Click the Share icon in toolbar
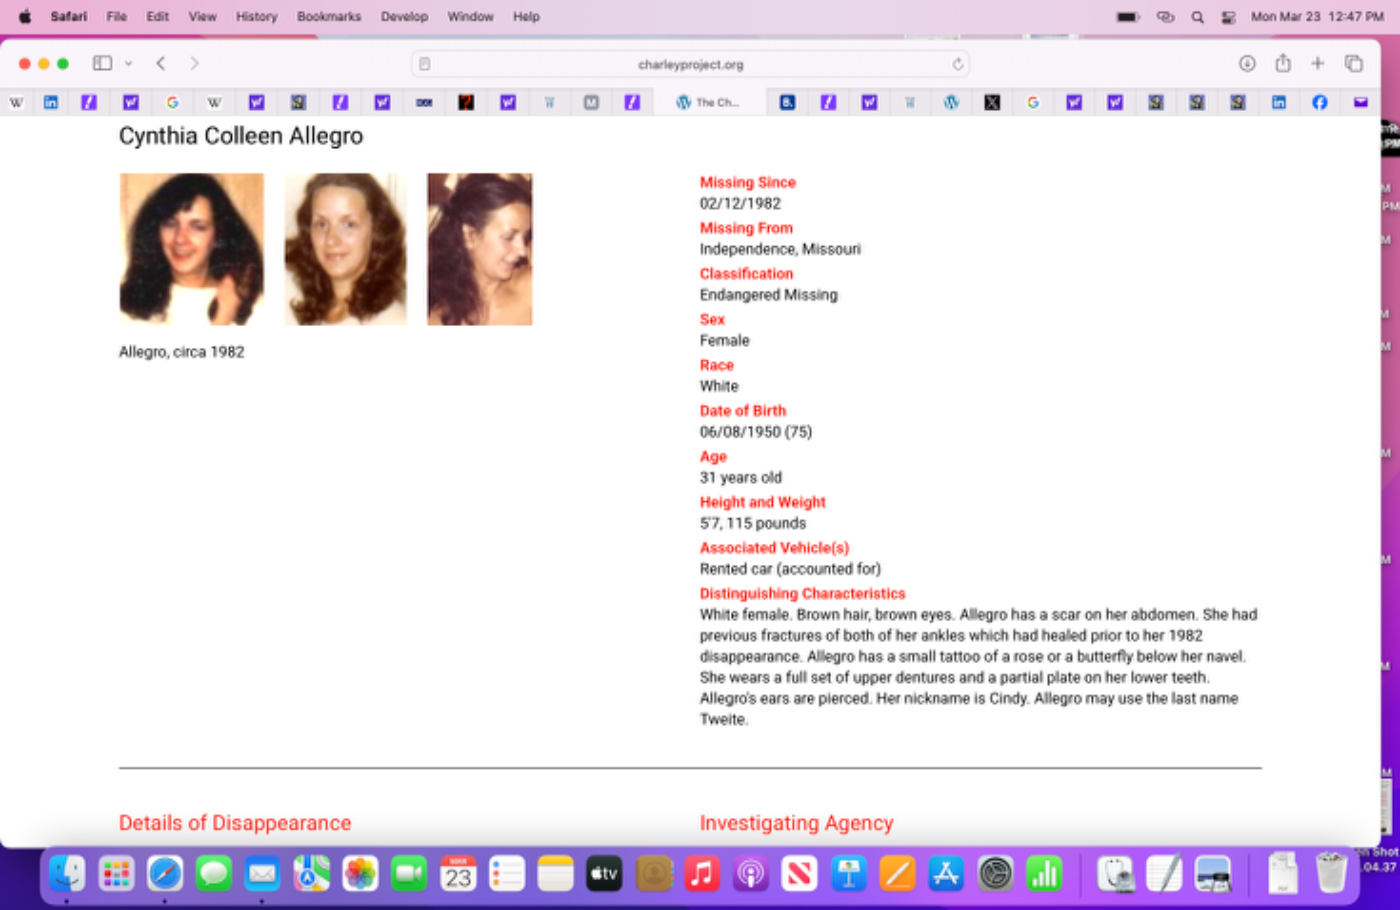This screenshot has height=910, width=1400. [x=1282, y=63]
